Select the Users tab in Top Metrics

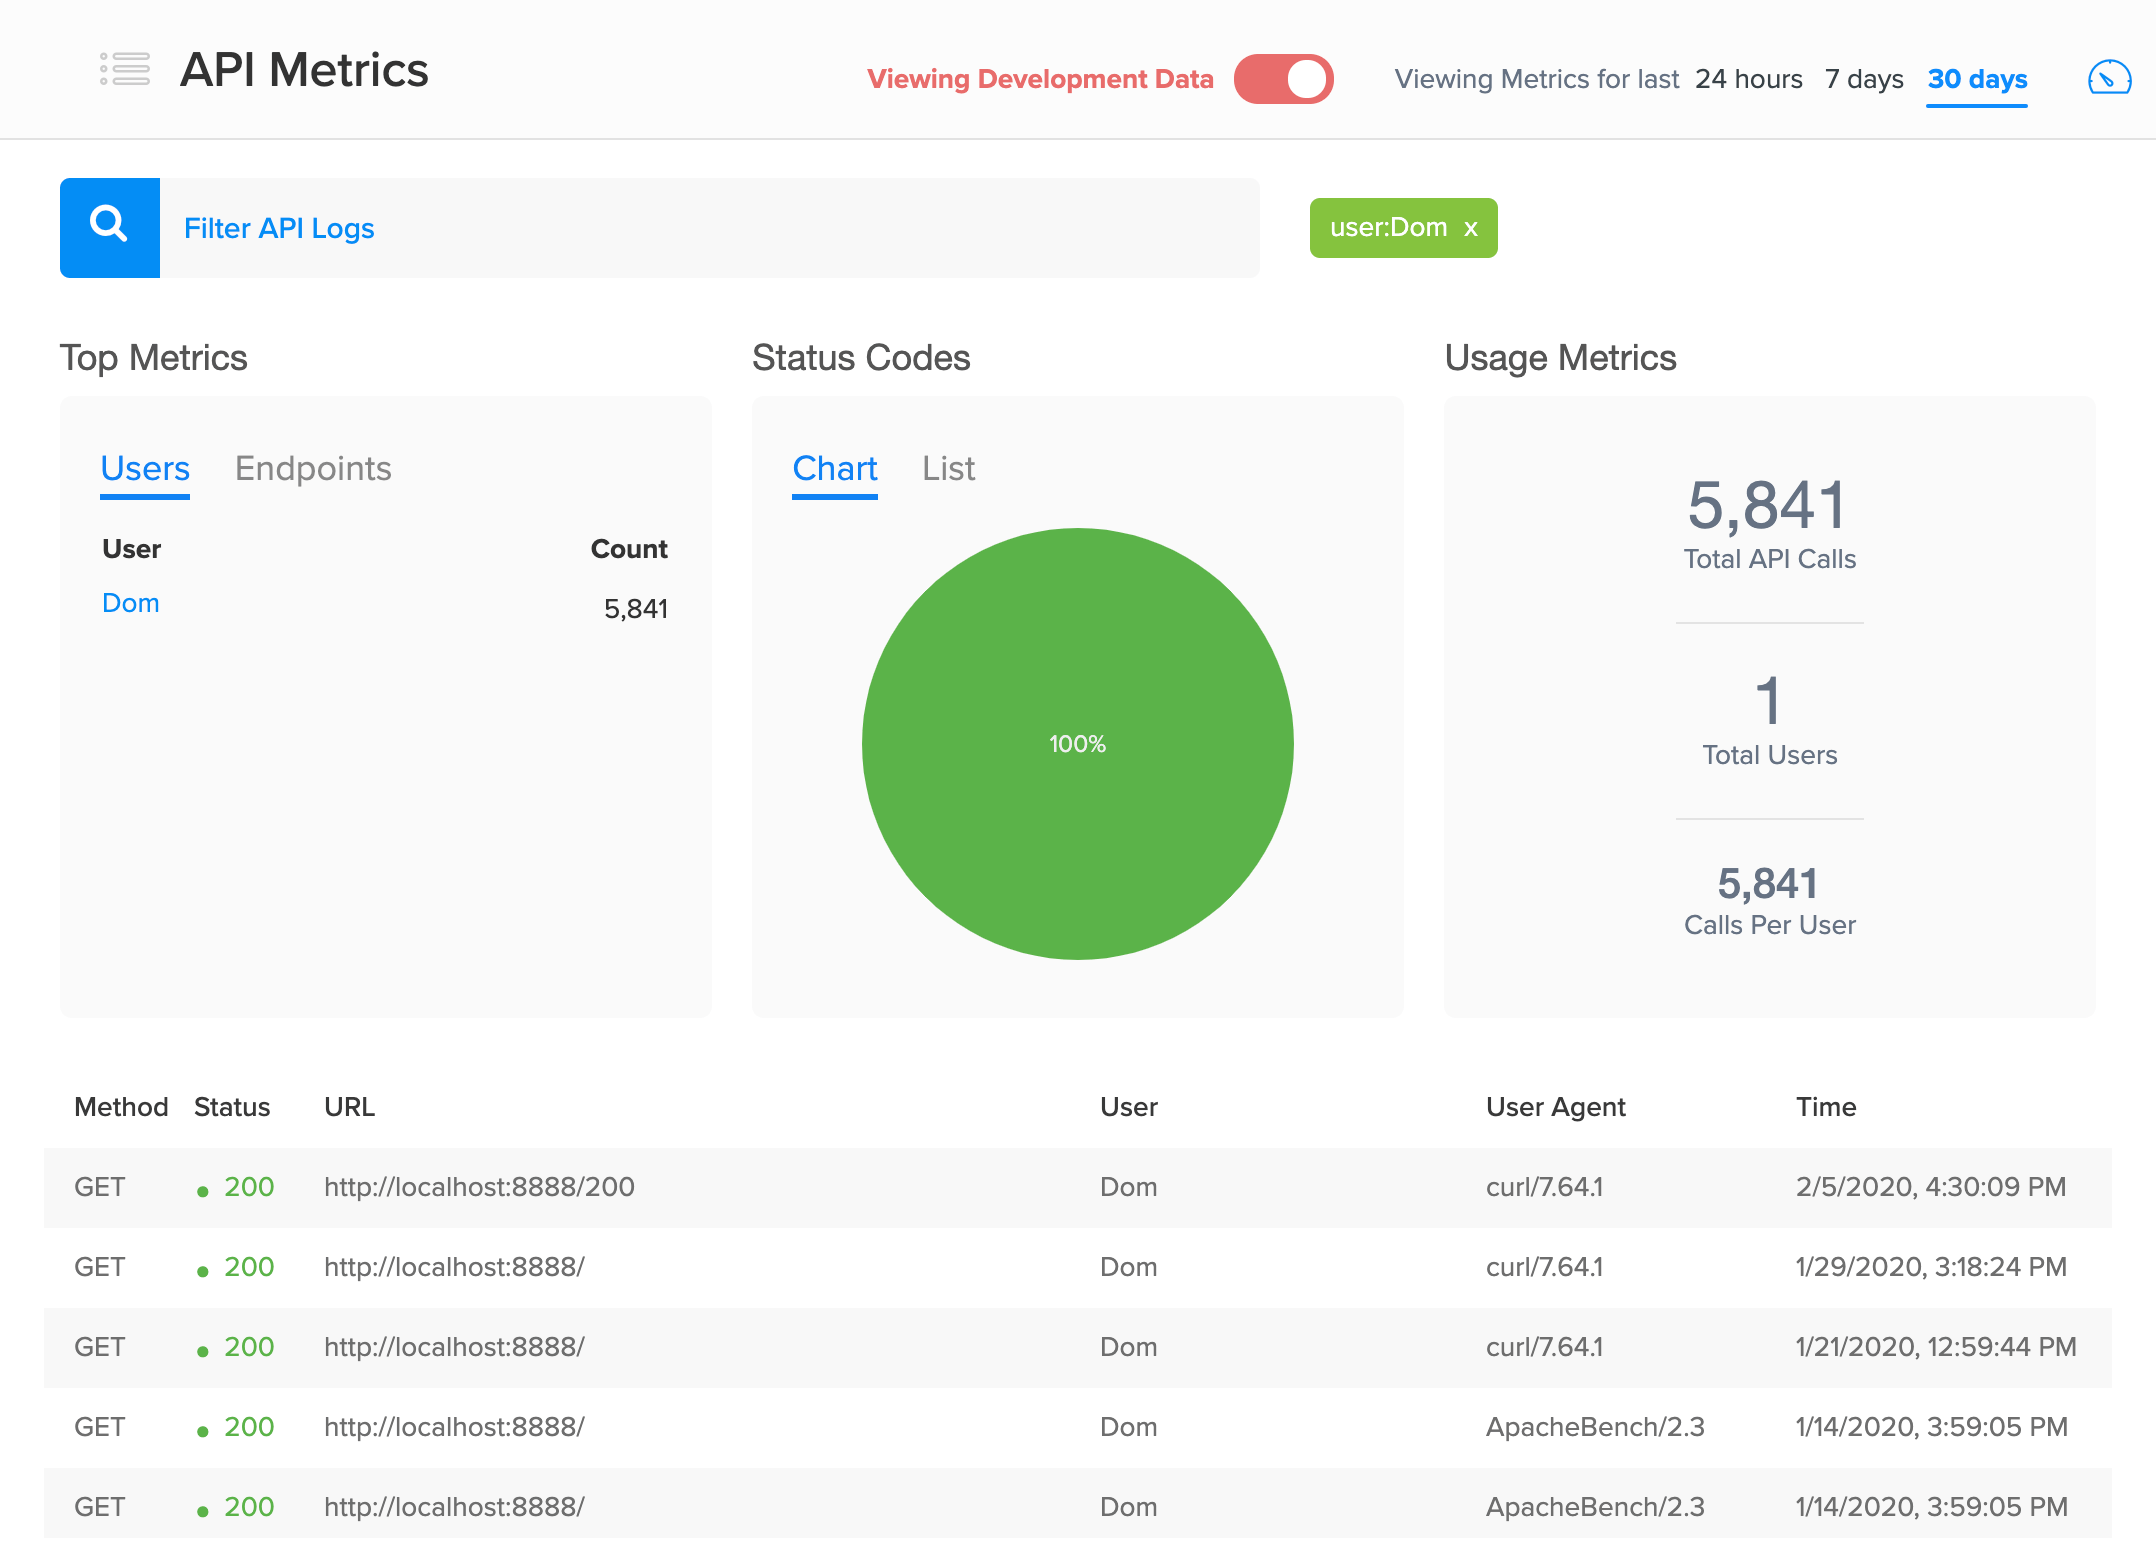[x=144, y=468]
